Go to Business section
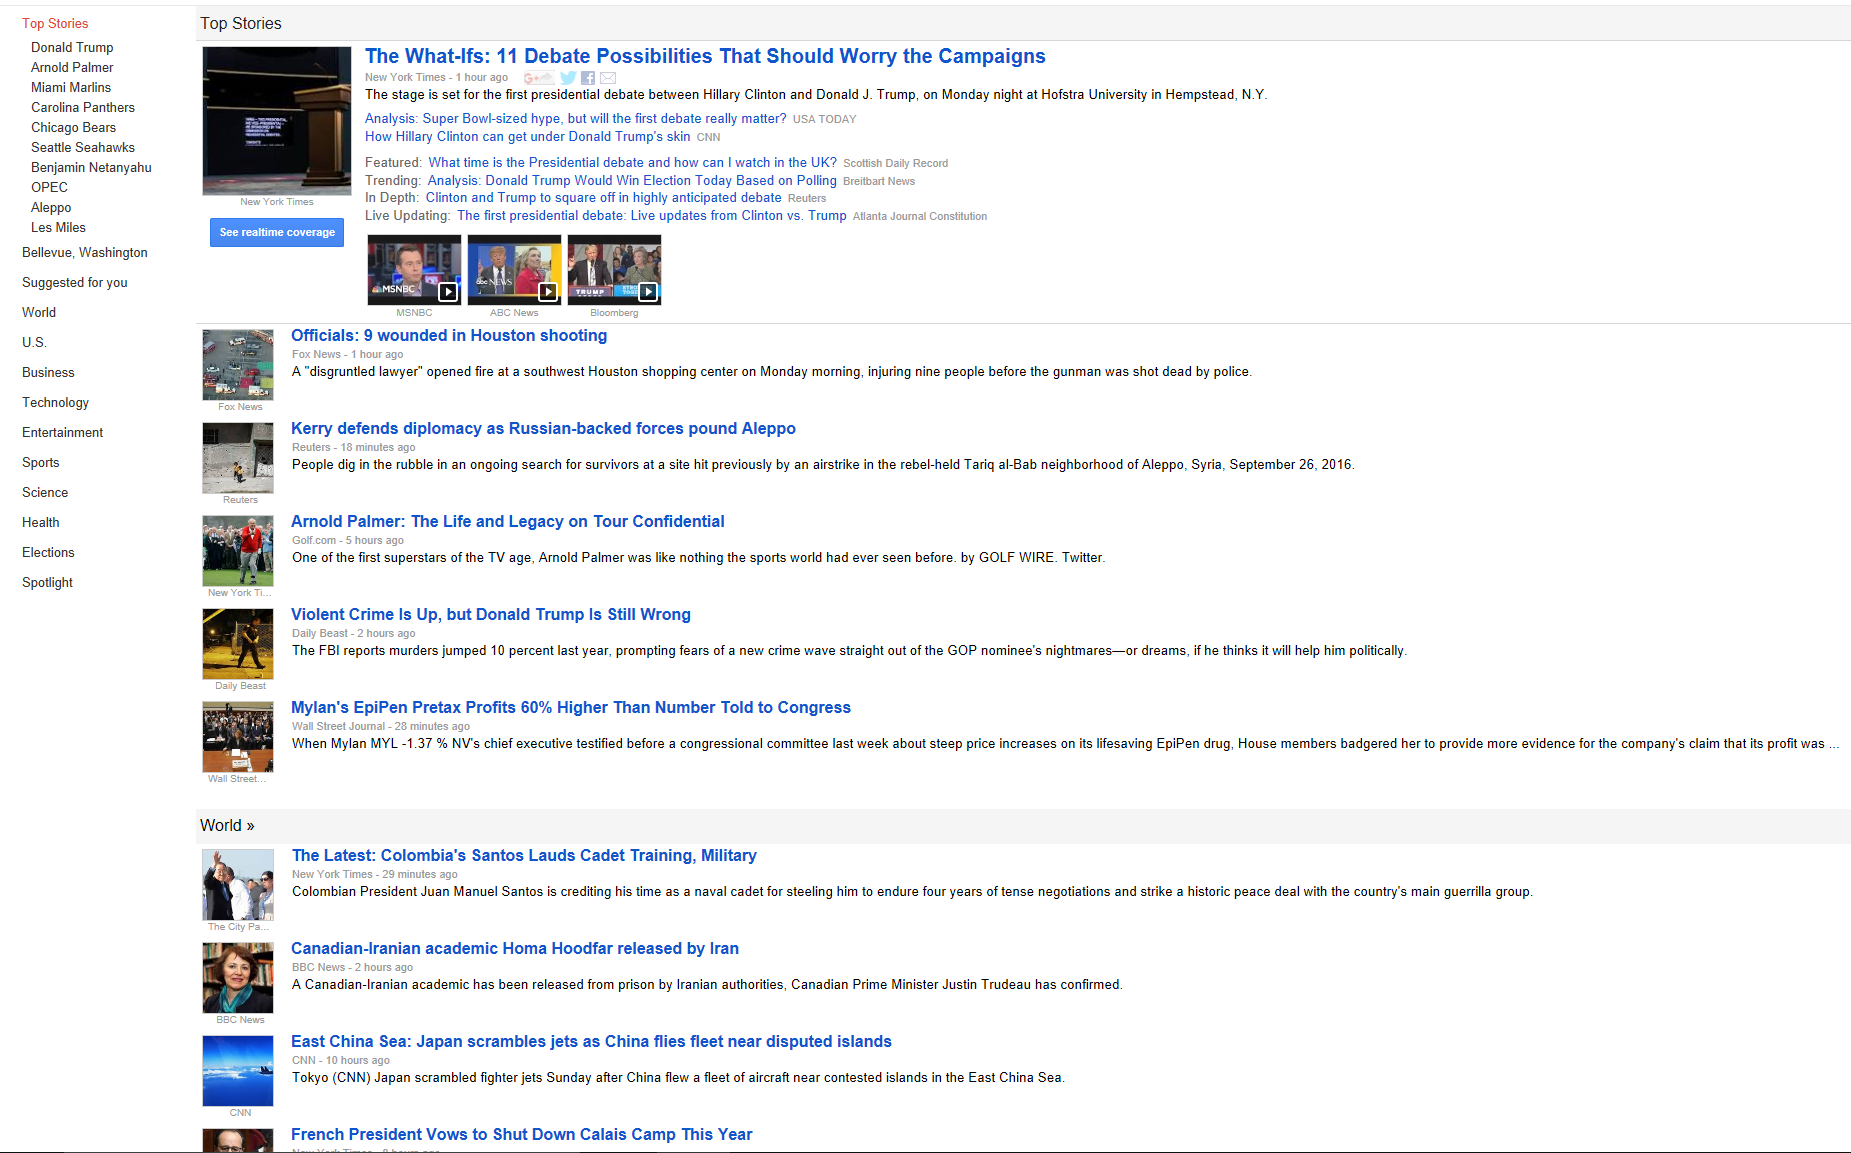The height and width of the screenshot is (1153, 1851). [48, 372]
